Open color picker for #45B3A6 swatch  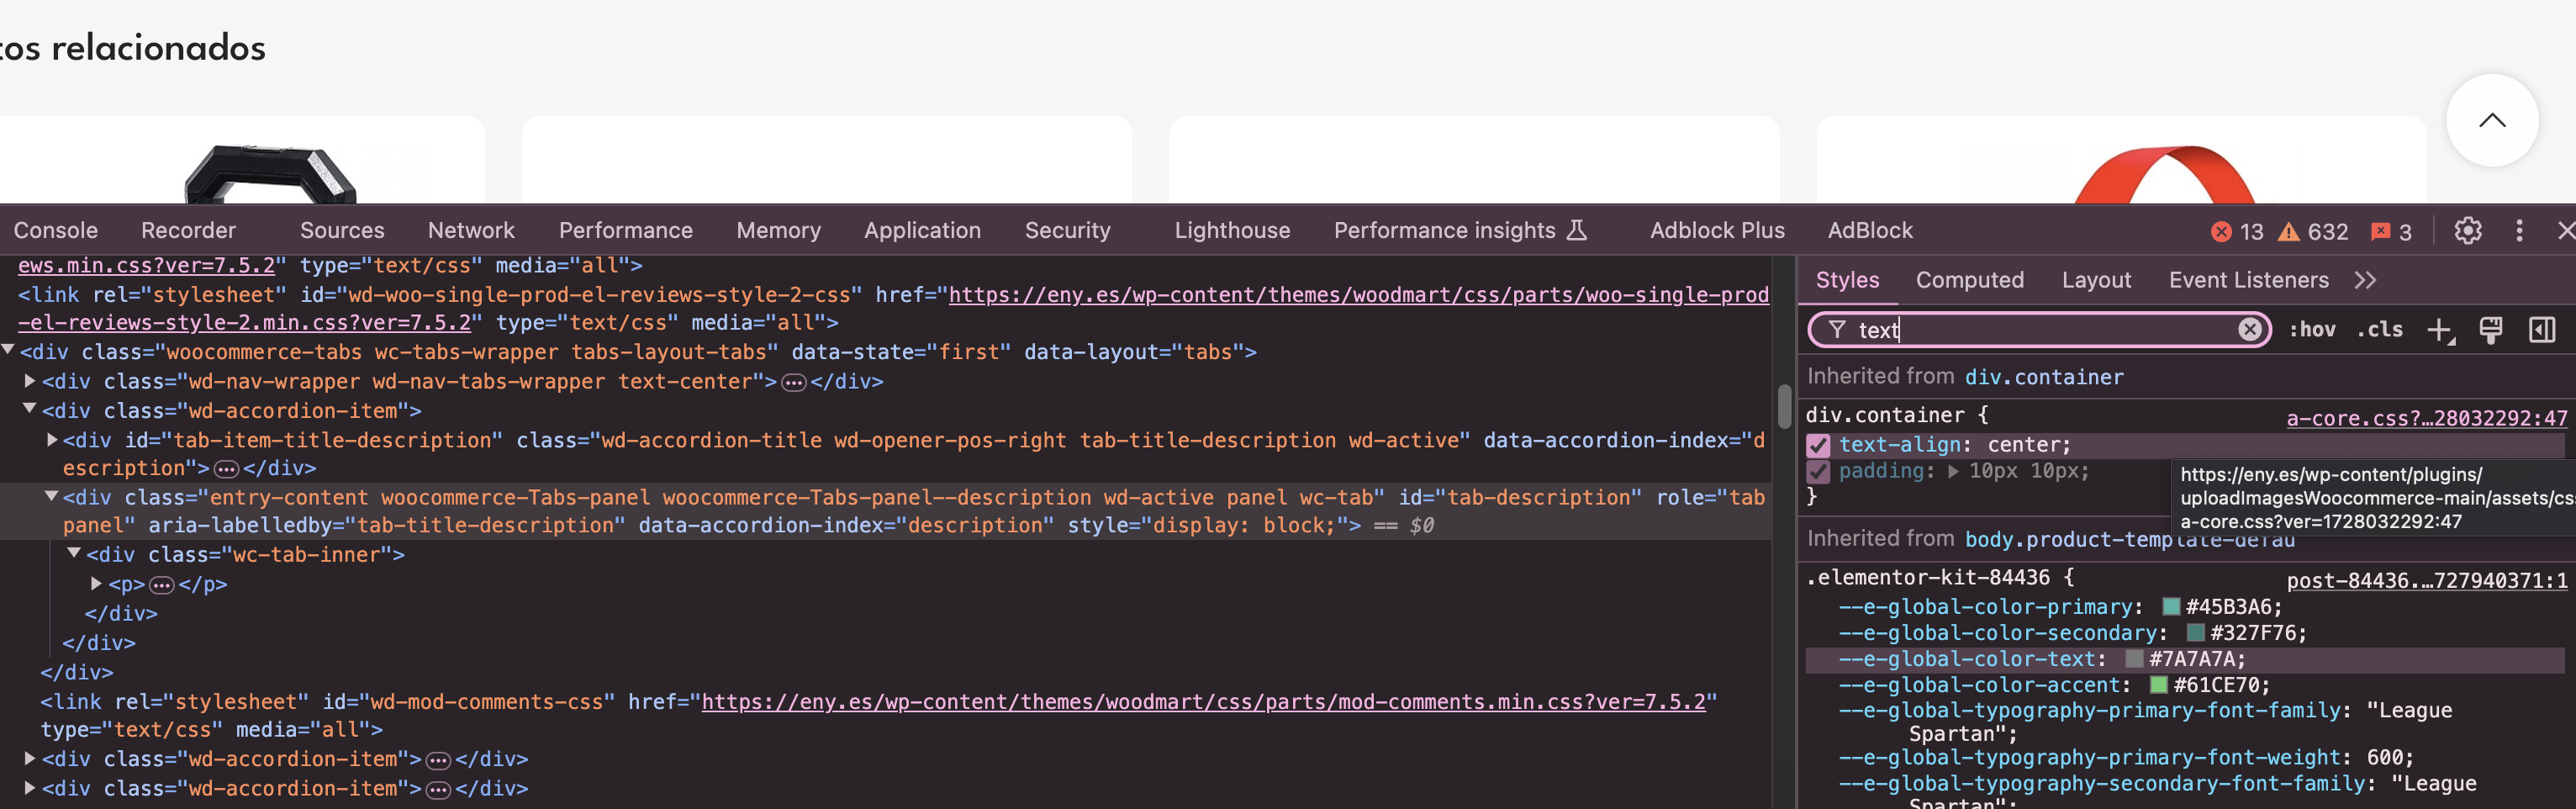[x=2171, y=607]
